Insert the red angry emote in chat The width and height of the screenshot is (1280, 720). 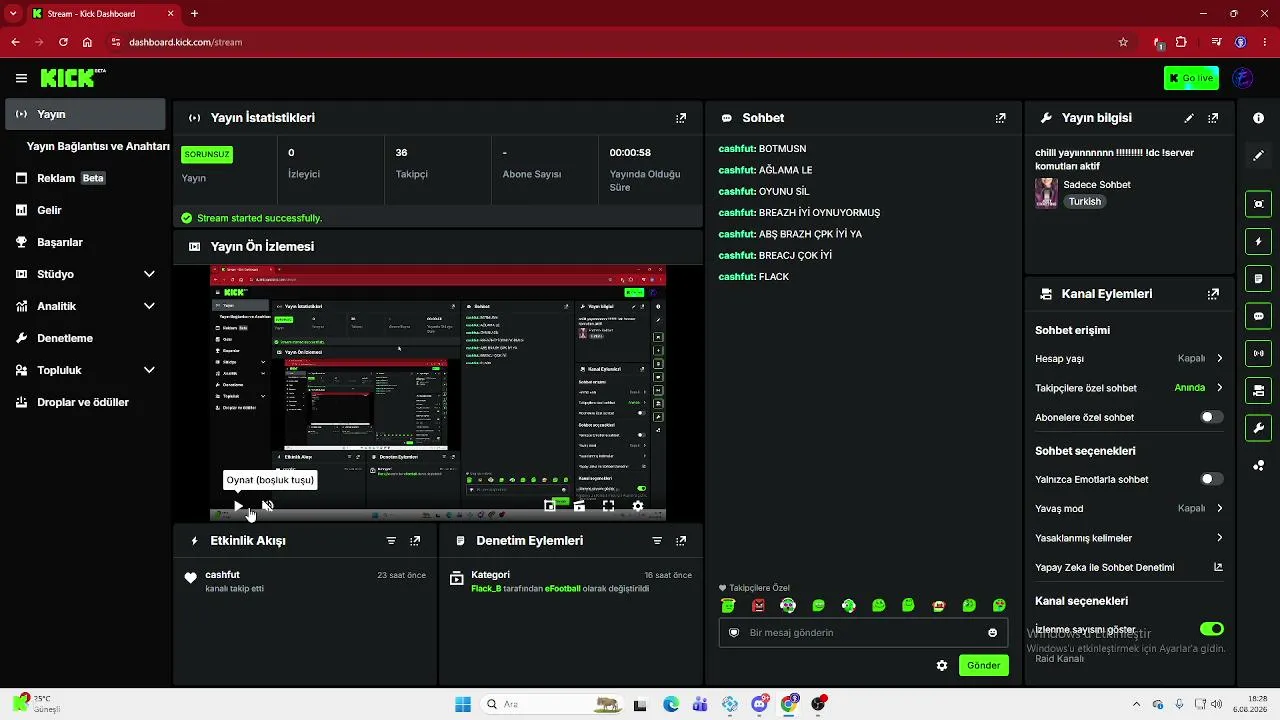point(758,605)
